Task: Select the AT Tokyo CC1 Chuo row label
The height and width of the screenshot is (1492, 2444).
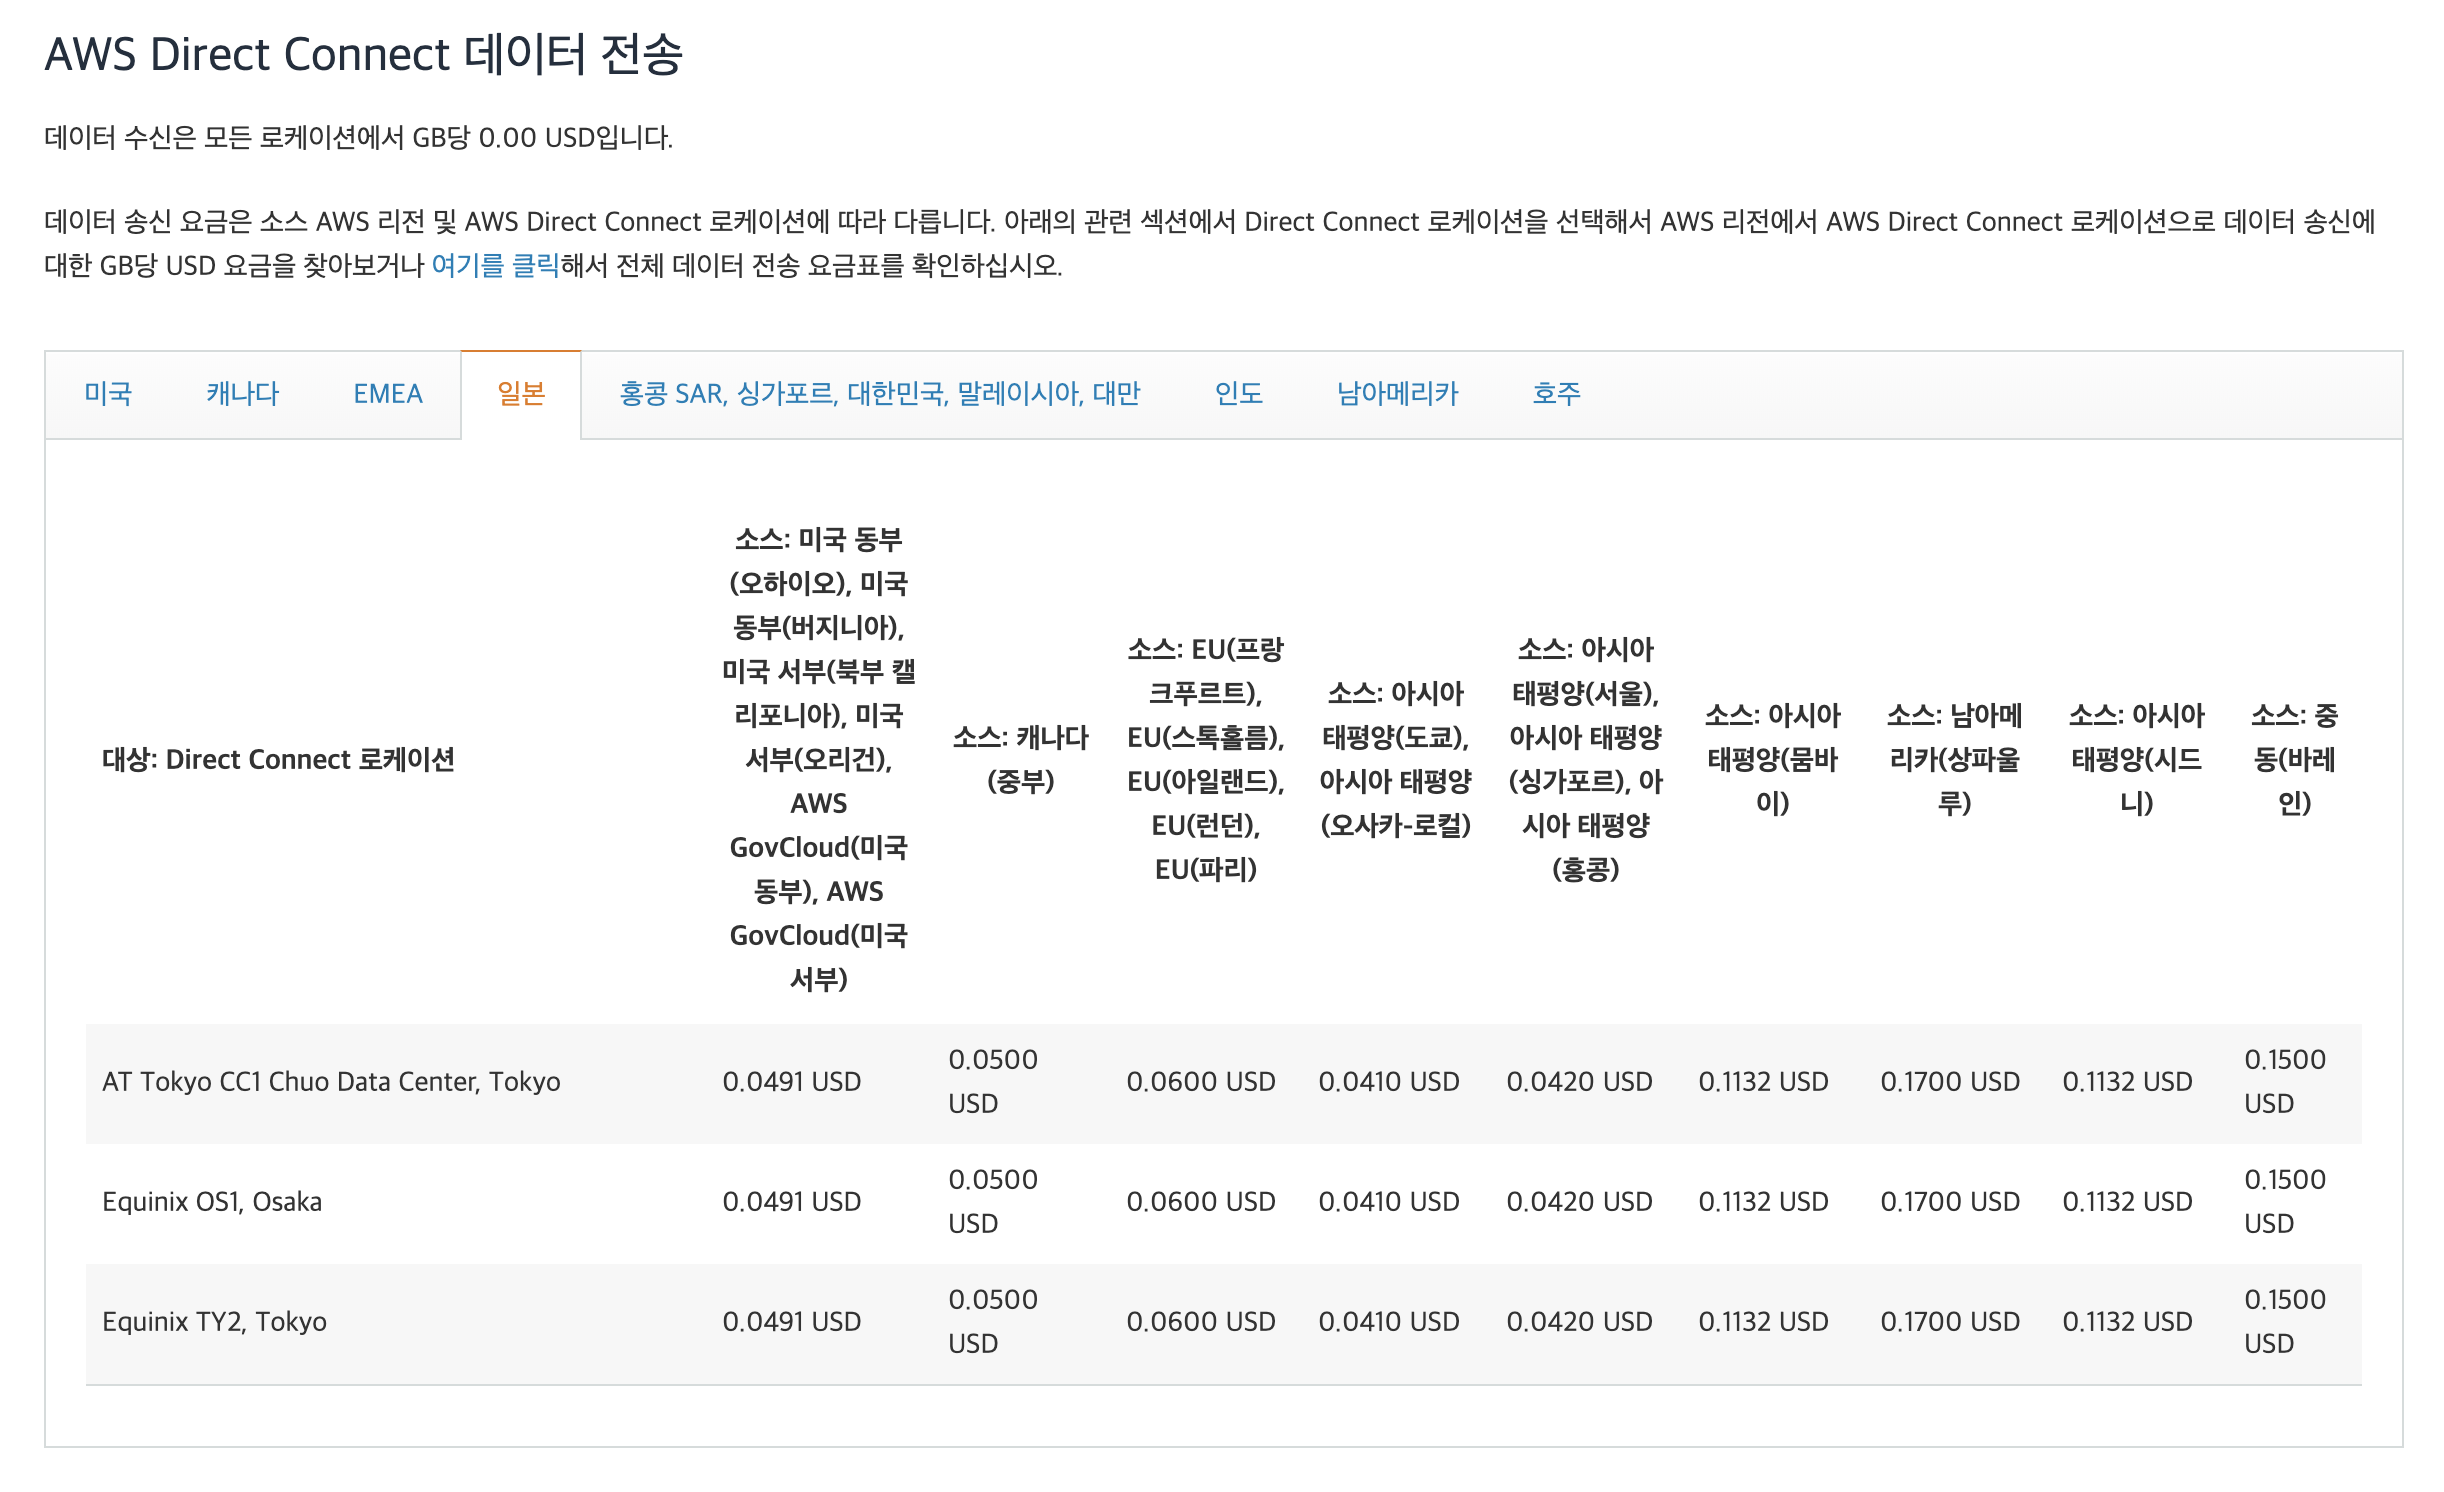Action: (331, 1082)
